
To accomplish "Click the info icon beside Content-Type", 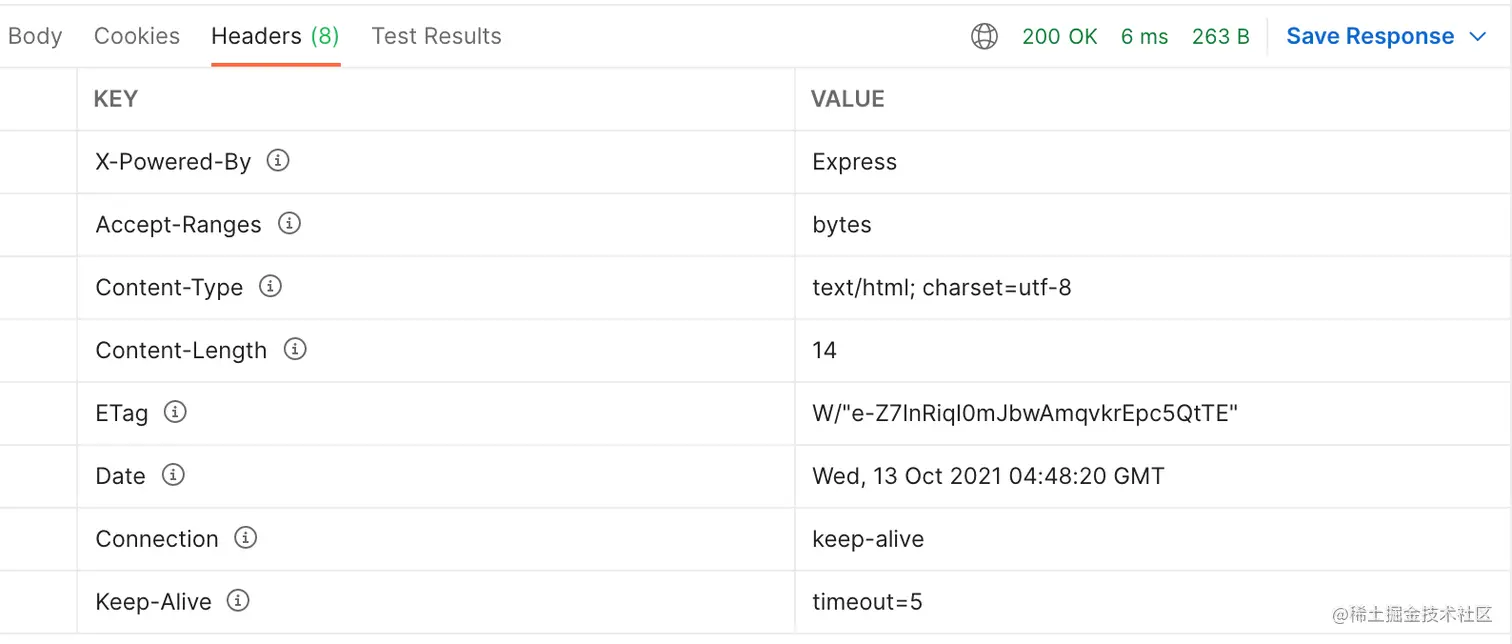I will 270,286.
